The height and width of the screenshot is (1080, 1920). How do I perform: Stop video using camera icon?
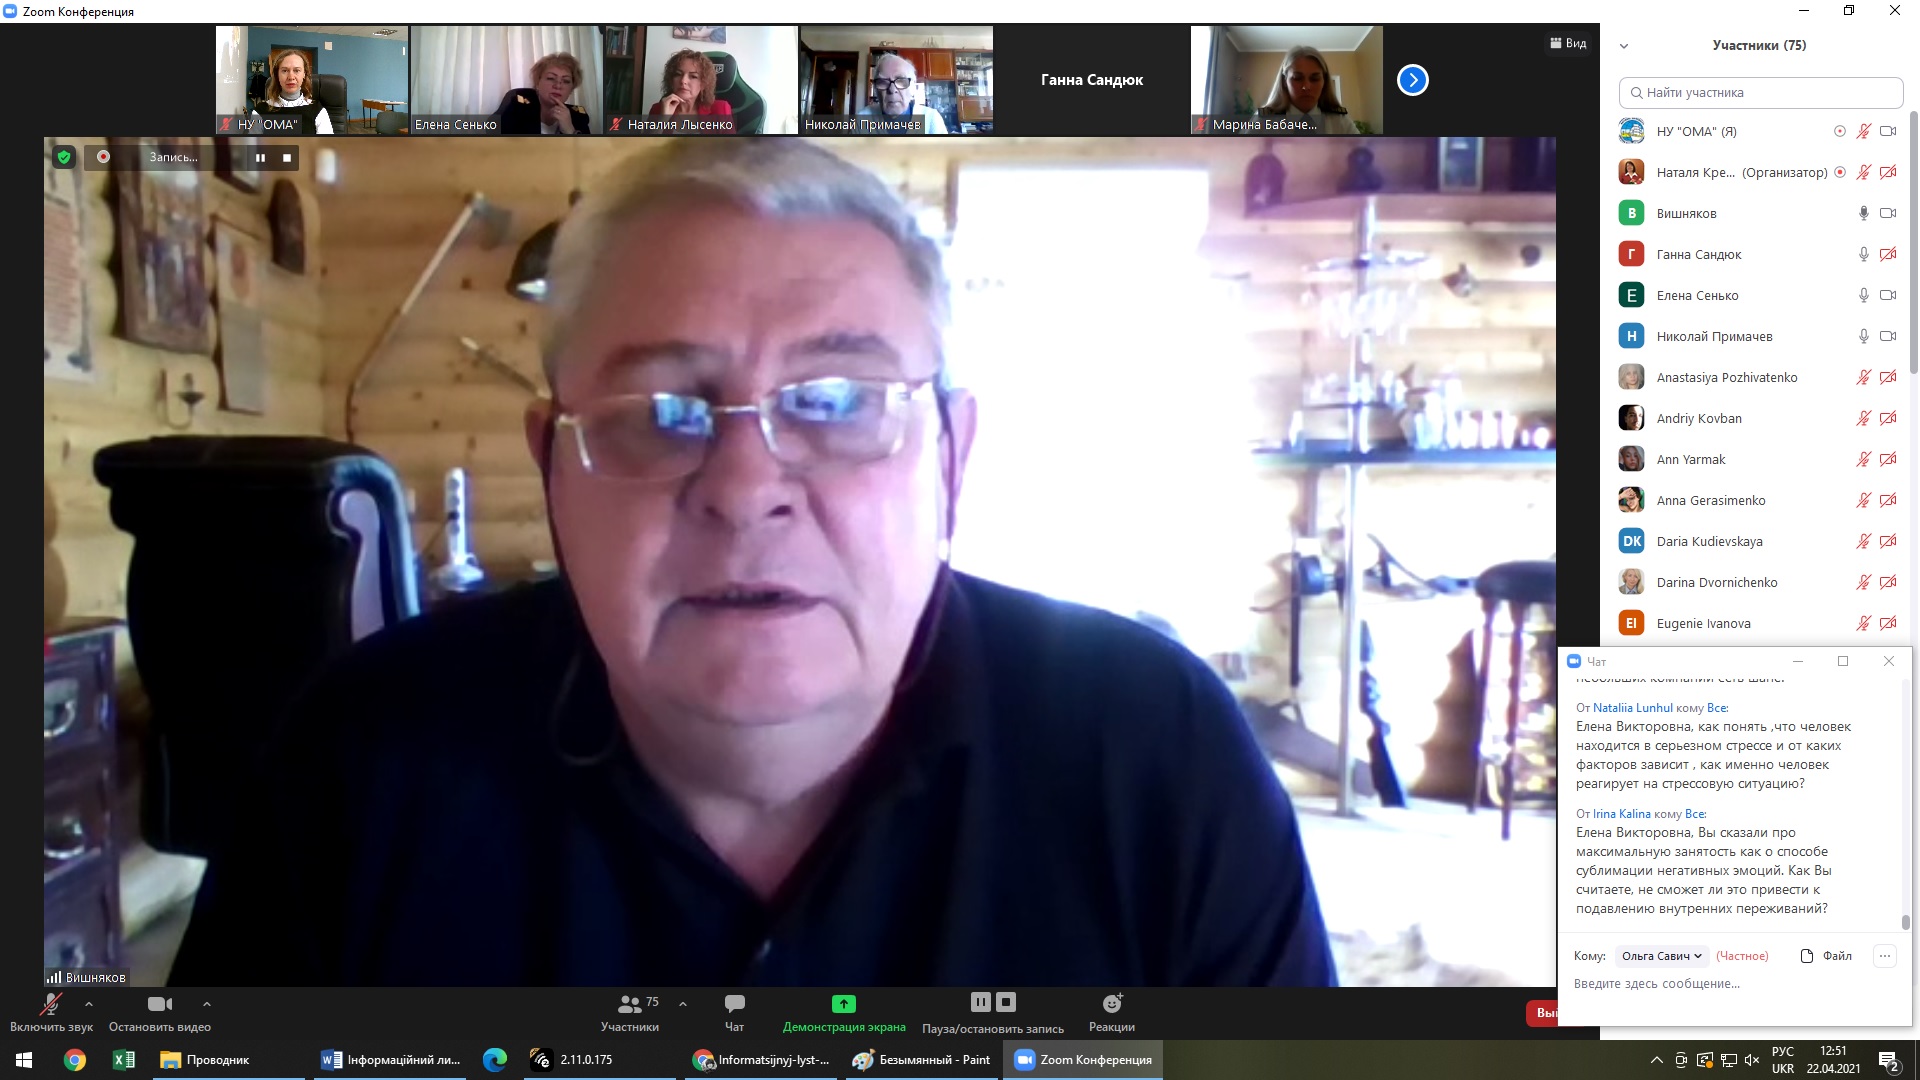click(x=160, y=1004)
